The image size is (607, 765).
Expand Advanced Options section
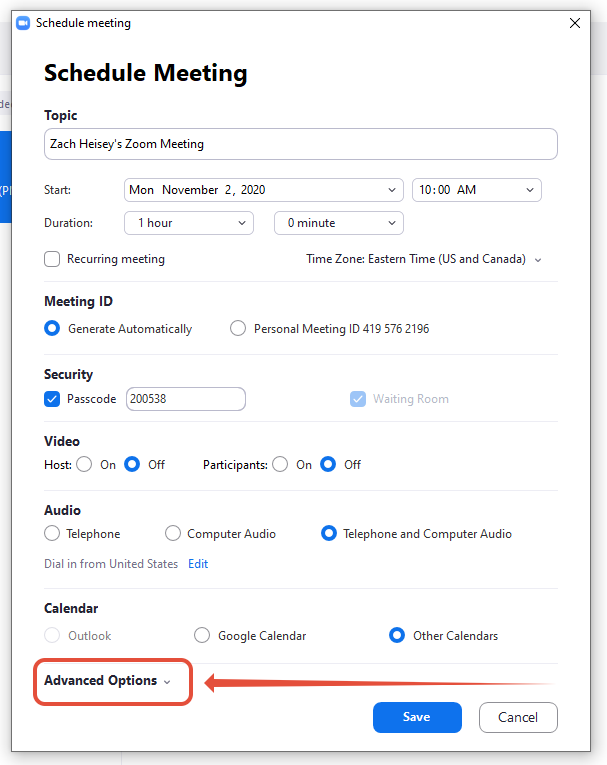pos(108,681)
